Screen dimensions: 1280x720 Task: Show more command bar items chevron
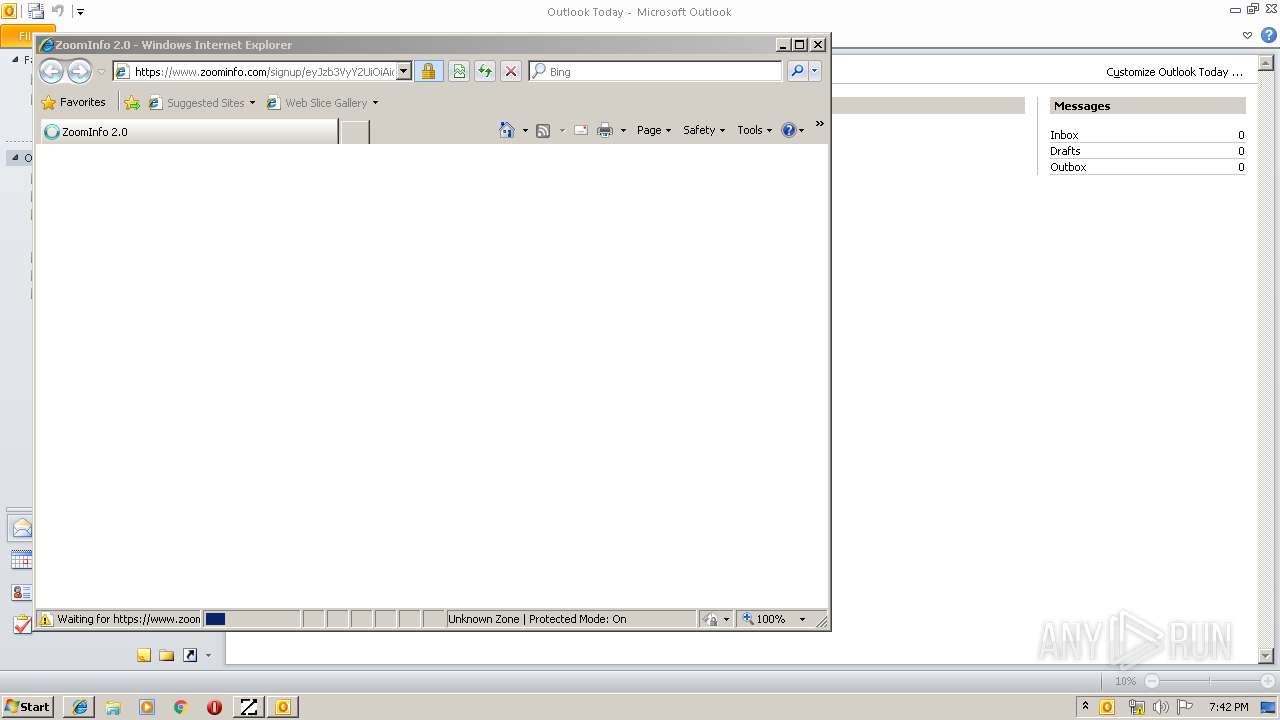point(819,124)
